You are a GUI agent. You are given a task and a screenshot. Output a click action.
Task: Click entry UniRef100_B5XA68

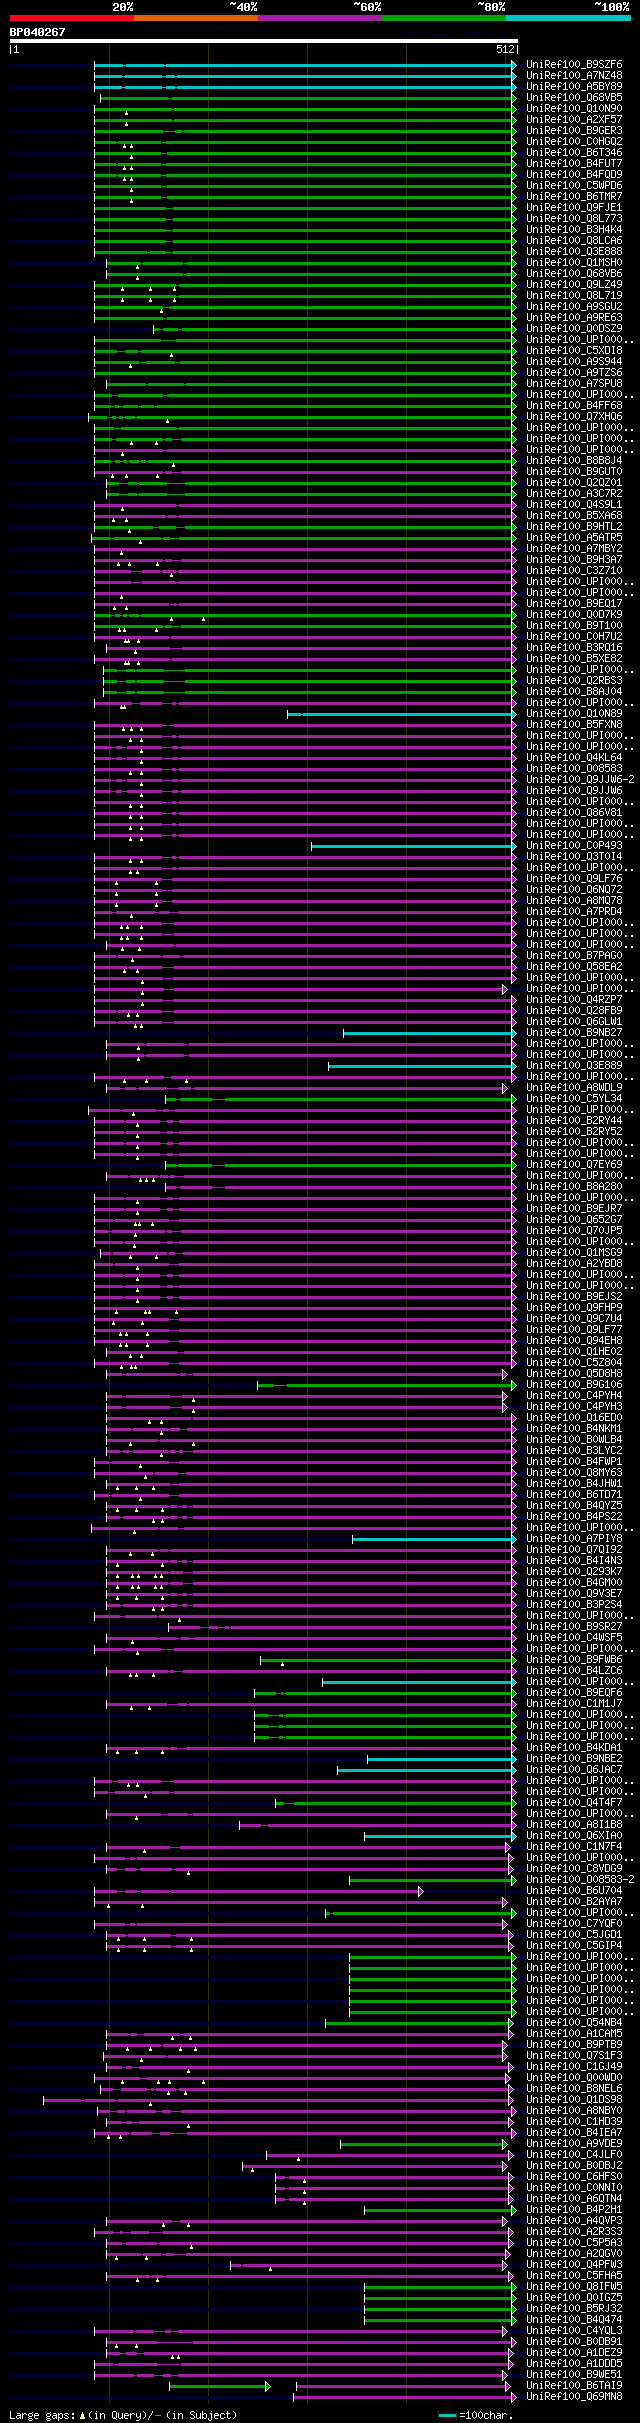pyautogui.click(x=574, y=516)
